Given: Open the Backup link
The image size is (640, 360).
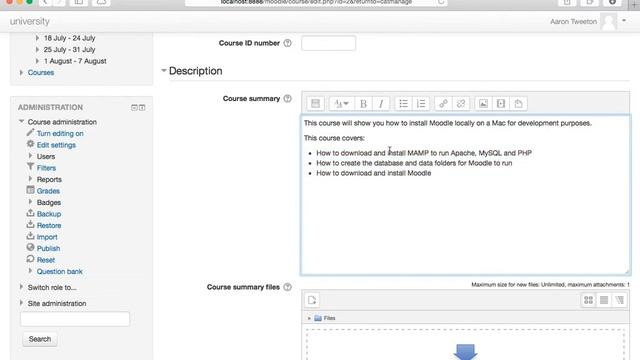Looking at the screenshot, I should click(49, 214).
